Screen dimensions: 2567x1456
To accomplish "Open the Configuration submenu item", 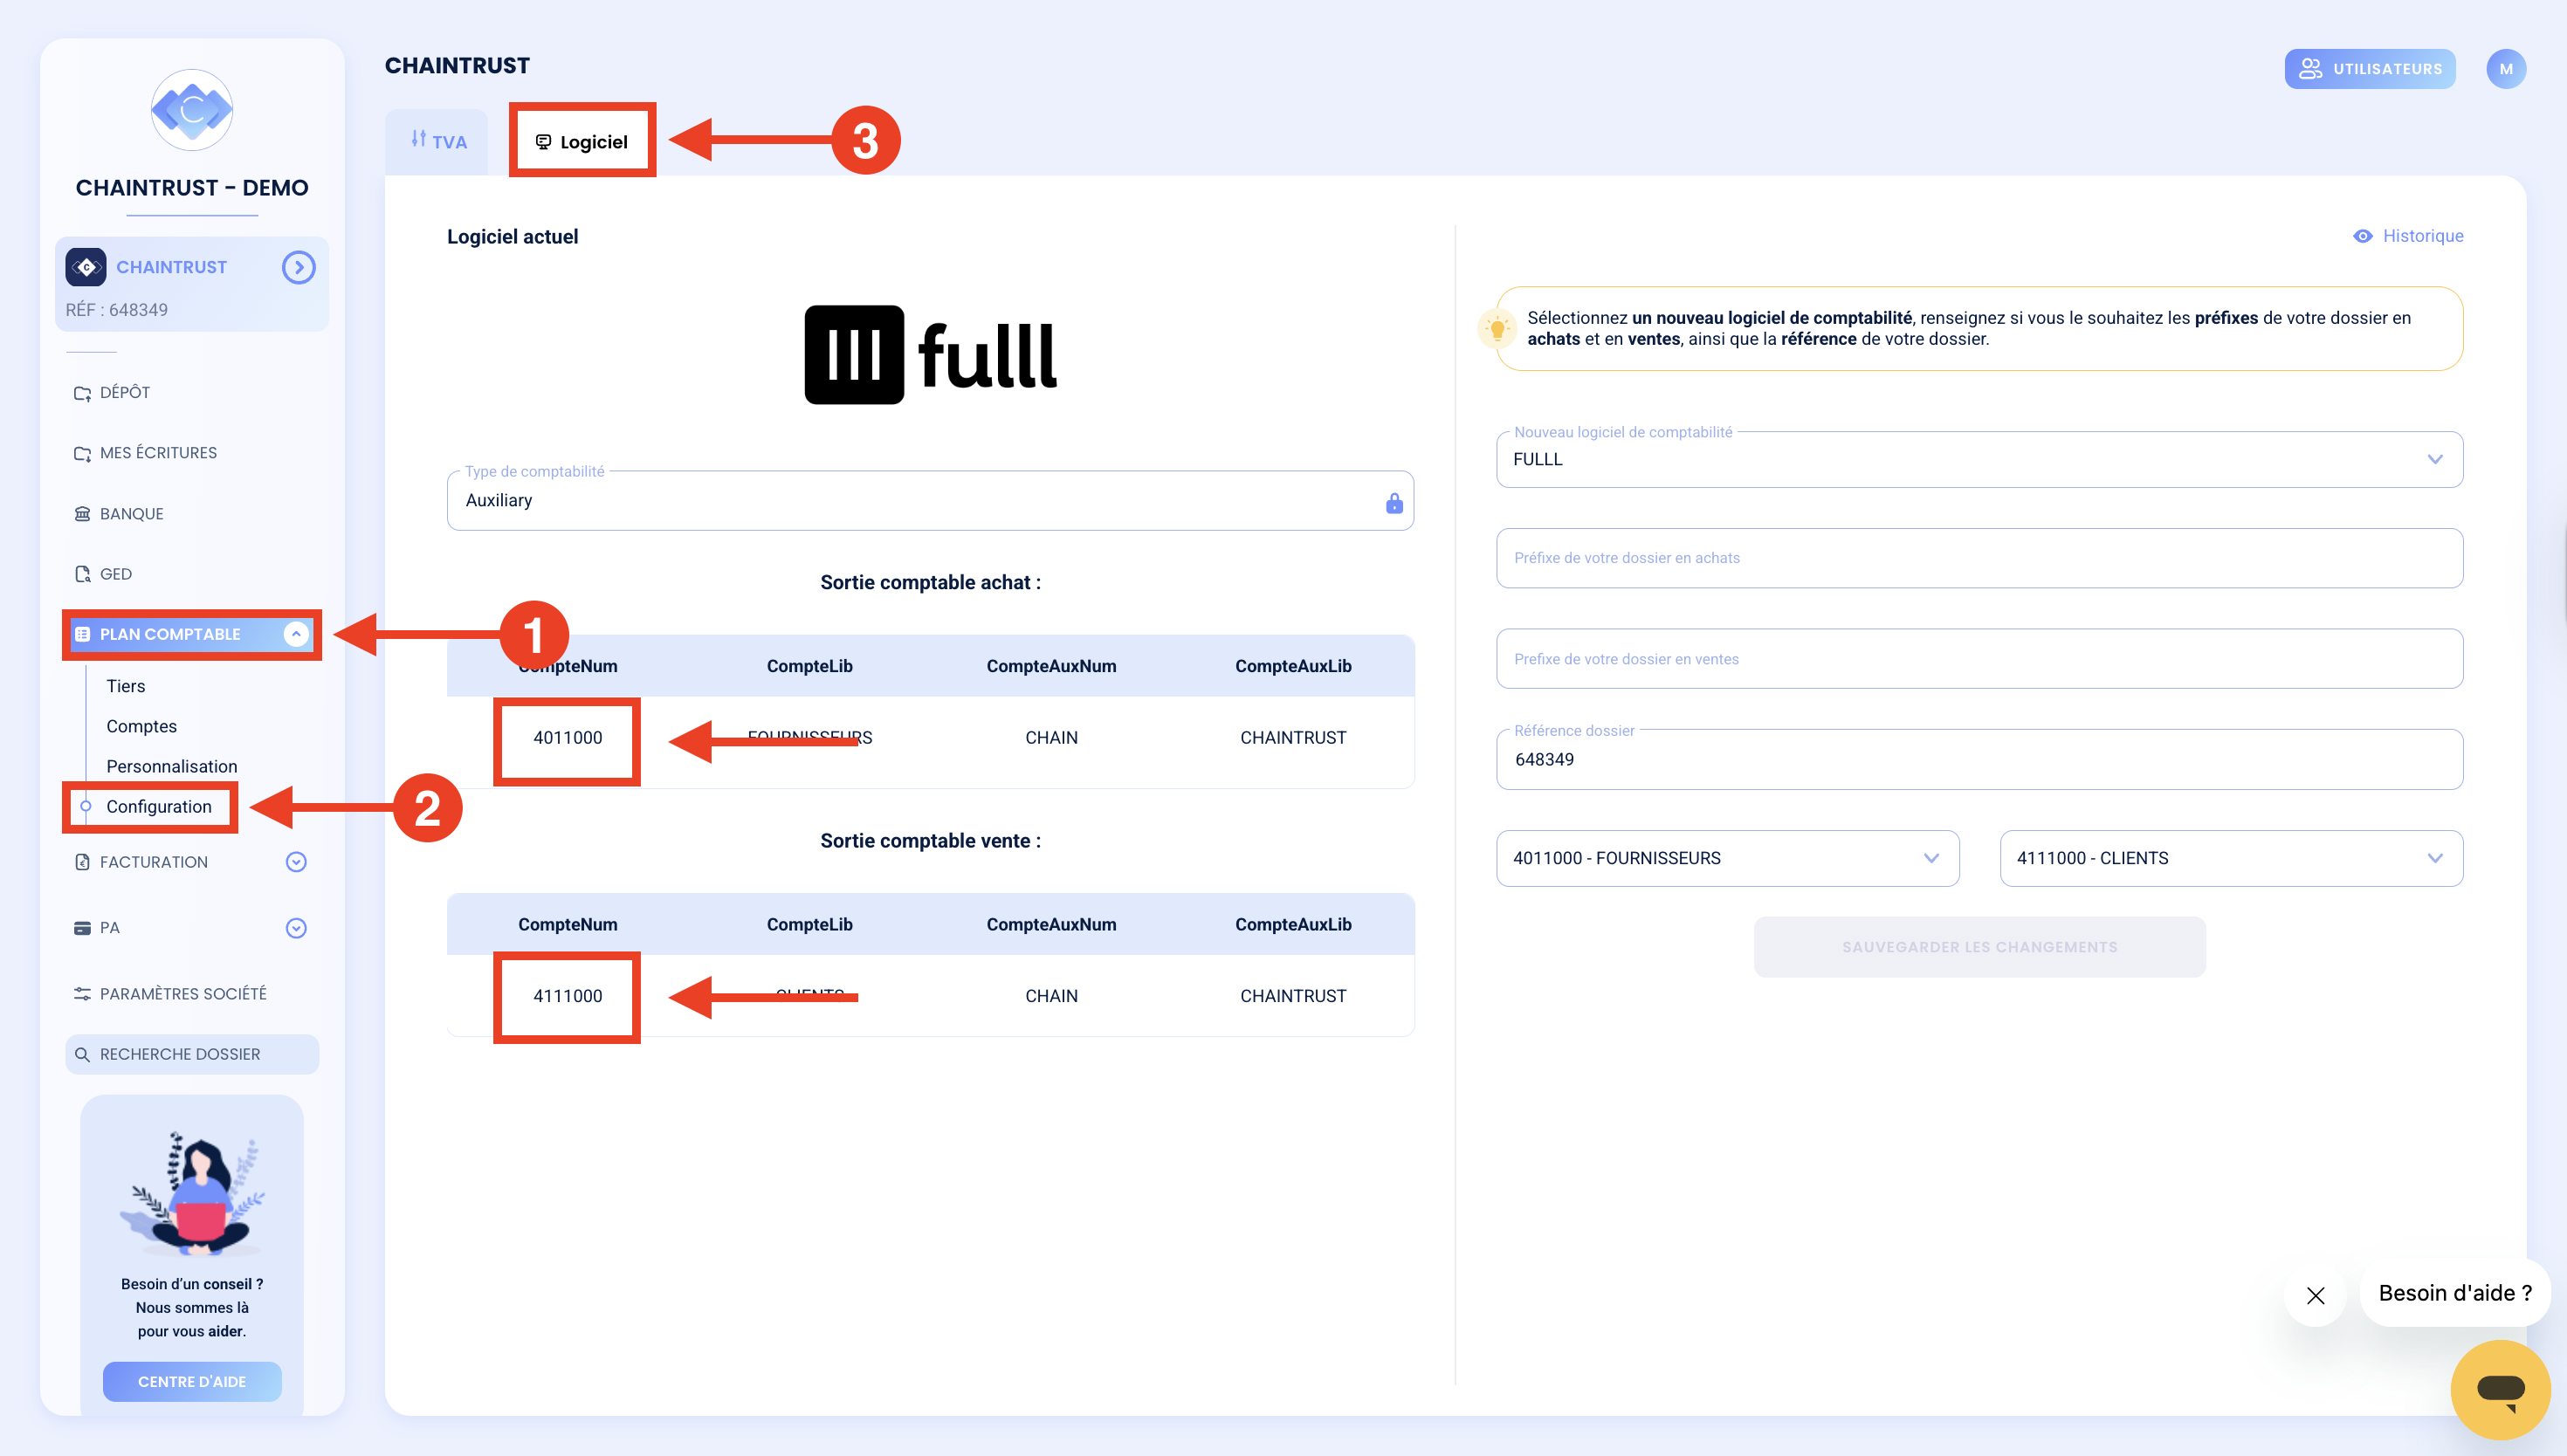I will [x=159, y=806].
